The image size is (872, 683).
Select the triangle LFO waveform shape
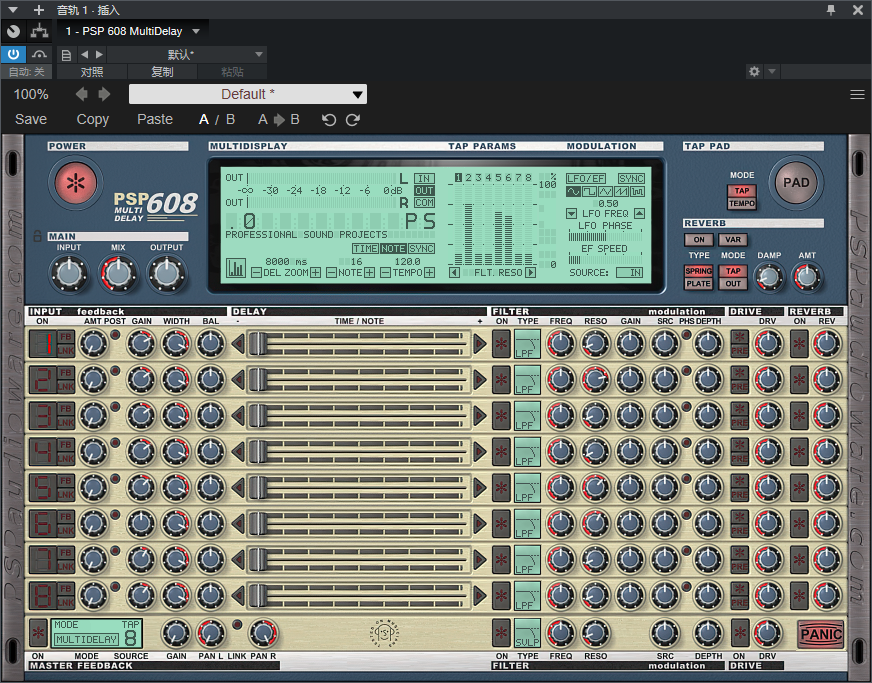click(605, 191)
